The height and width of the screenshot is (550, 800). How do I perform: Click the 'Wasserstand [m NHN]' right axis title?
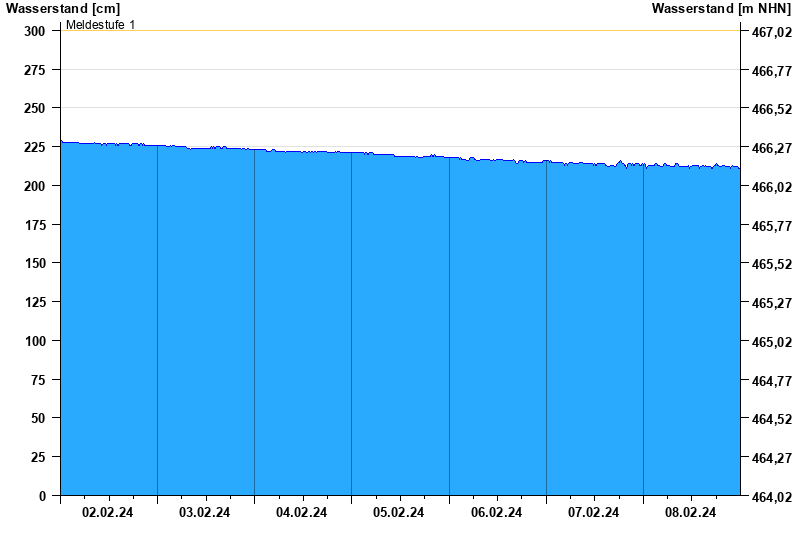click(x=721, y=9)
